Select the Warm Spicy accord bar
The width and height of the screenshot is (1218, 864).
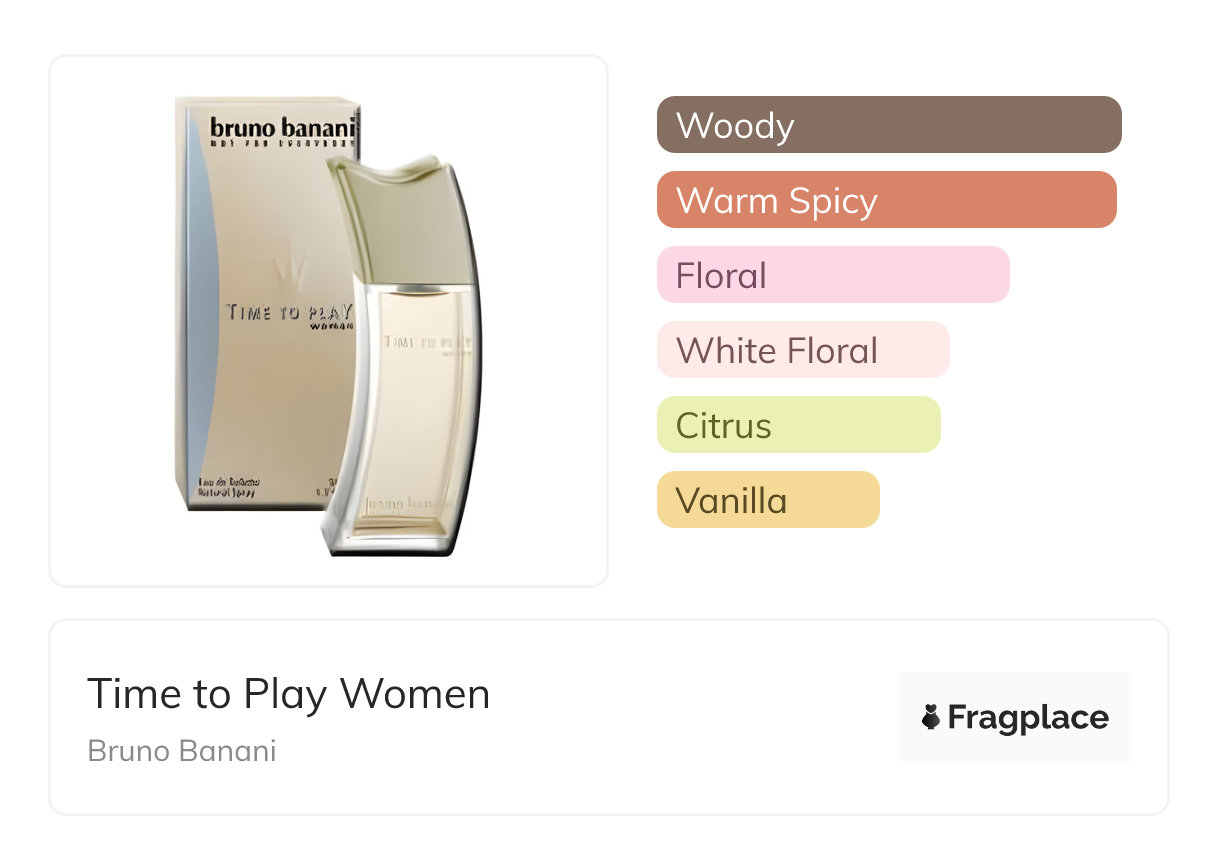(886, 200)
